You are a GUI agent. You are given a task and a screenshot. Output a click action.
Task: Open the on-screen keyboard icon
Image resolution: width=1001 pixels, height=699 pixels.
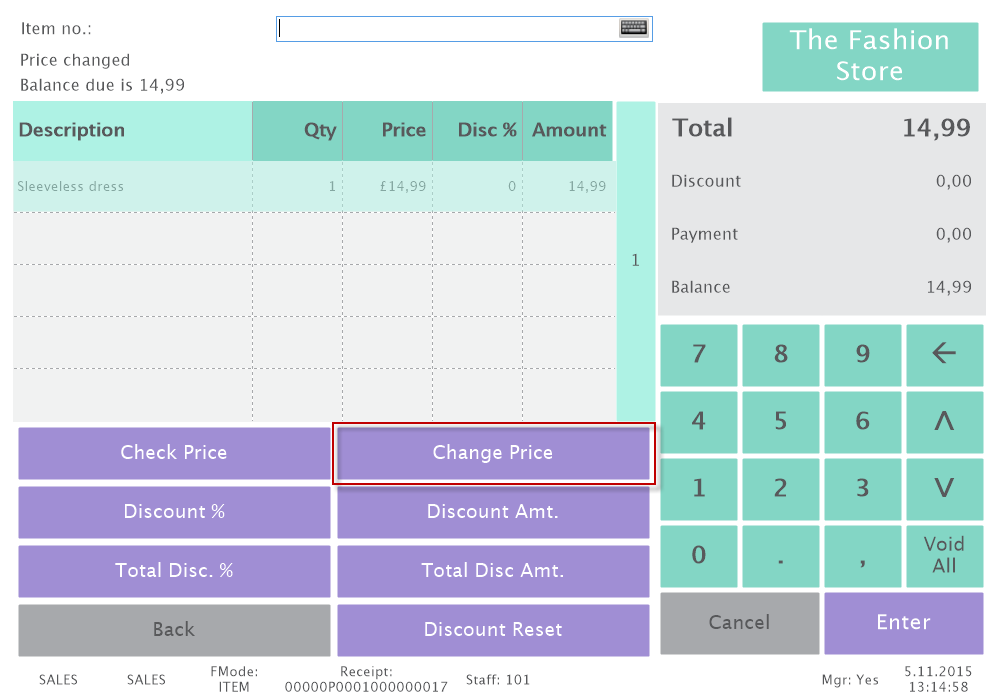tap(634, 29)
